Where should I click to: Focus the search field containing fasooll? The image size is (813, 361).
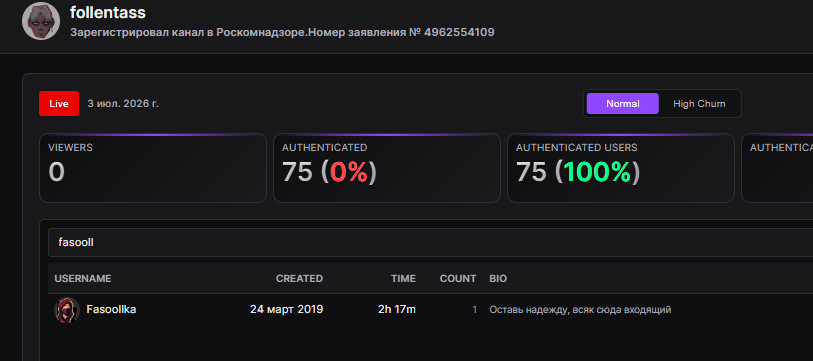pyautogui.click(x=430, y=242)
